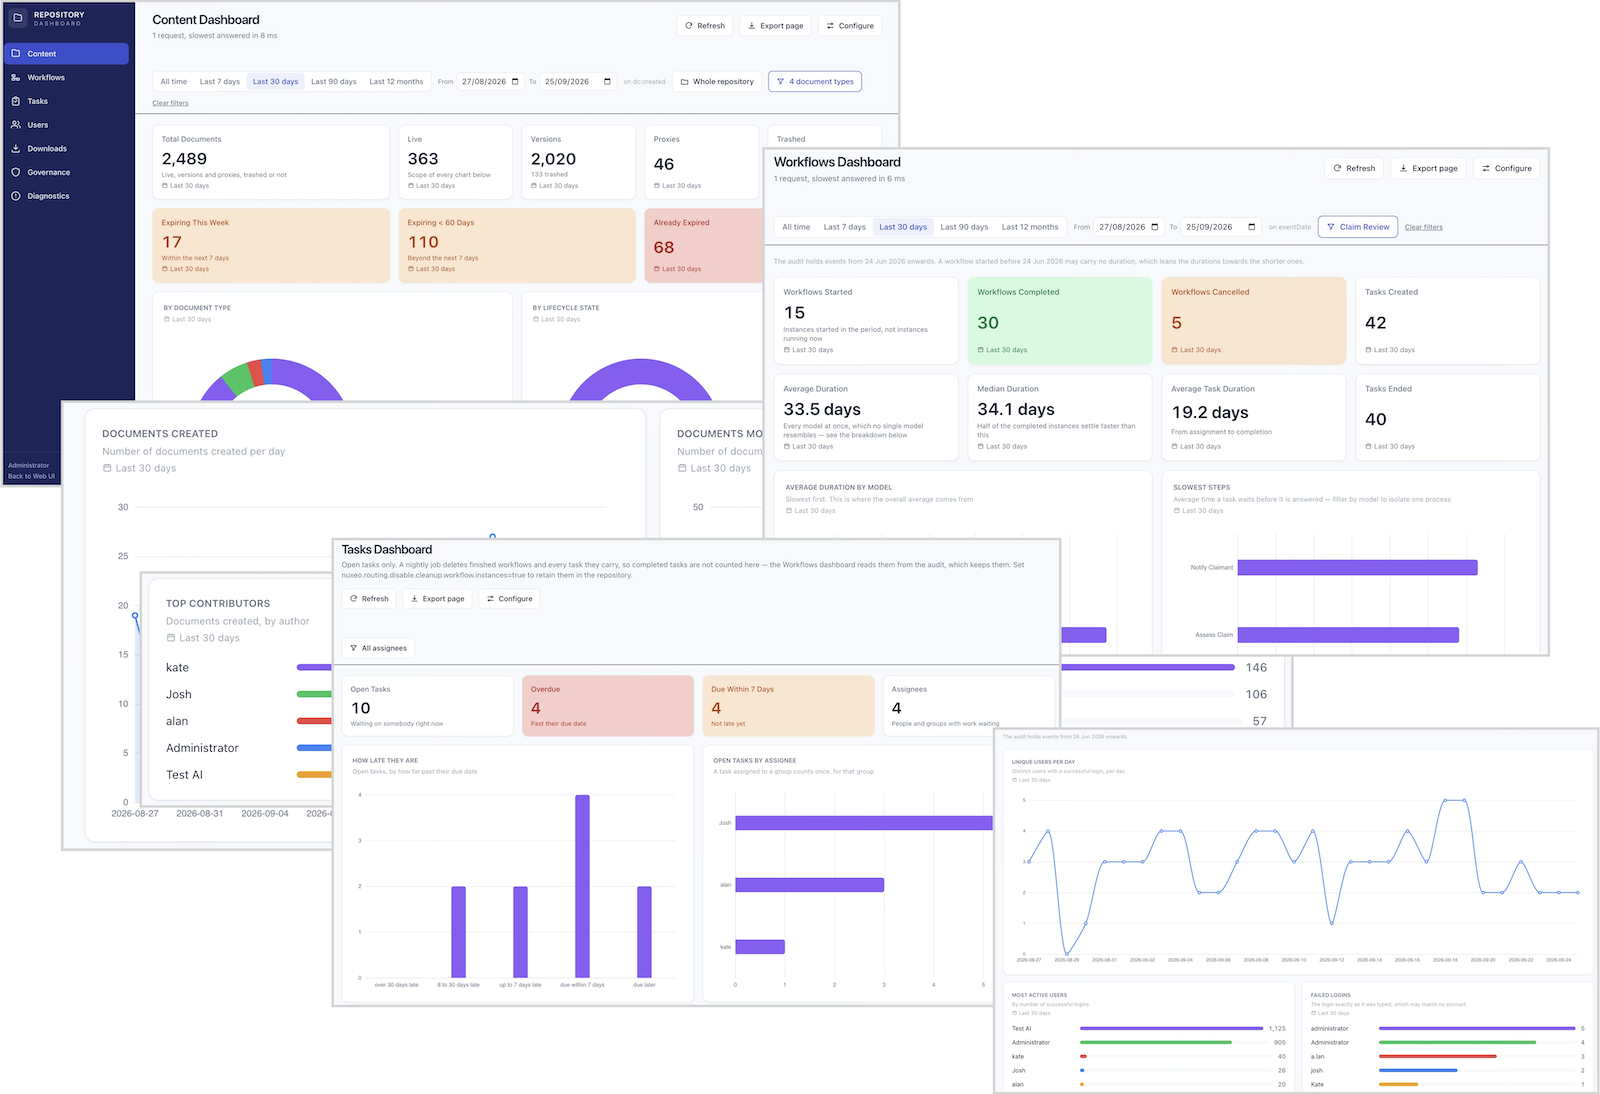Click Clear filters link in Workflows Dashboard
Screen dimensions: 1600x1094
[1424, 227]
